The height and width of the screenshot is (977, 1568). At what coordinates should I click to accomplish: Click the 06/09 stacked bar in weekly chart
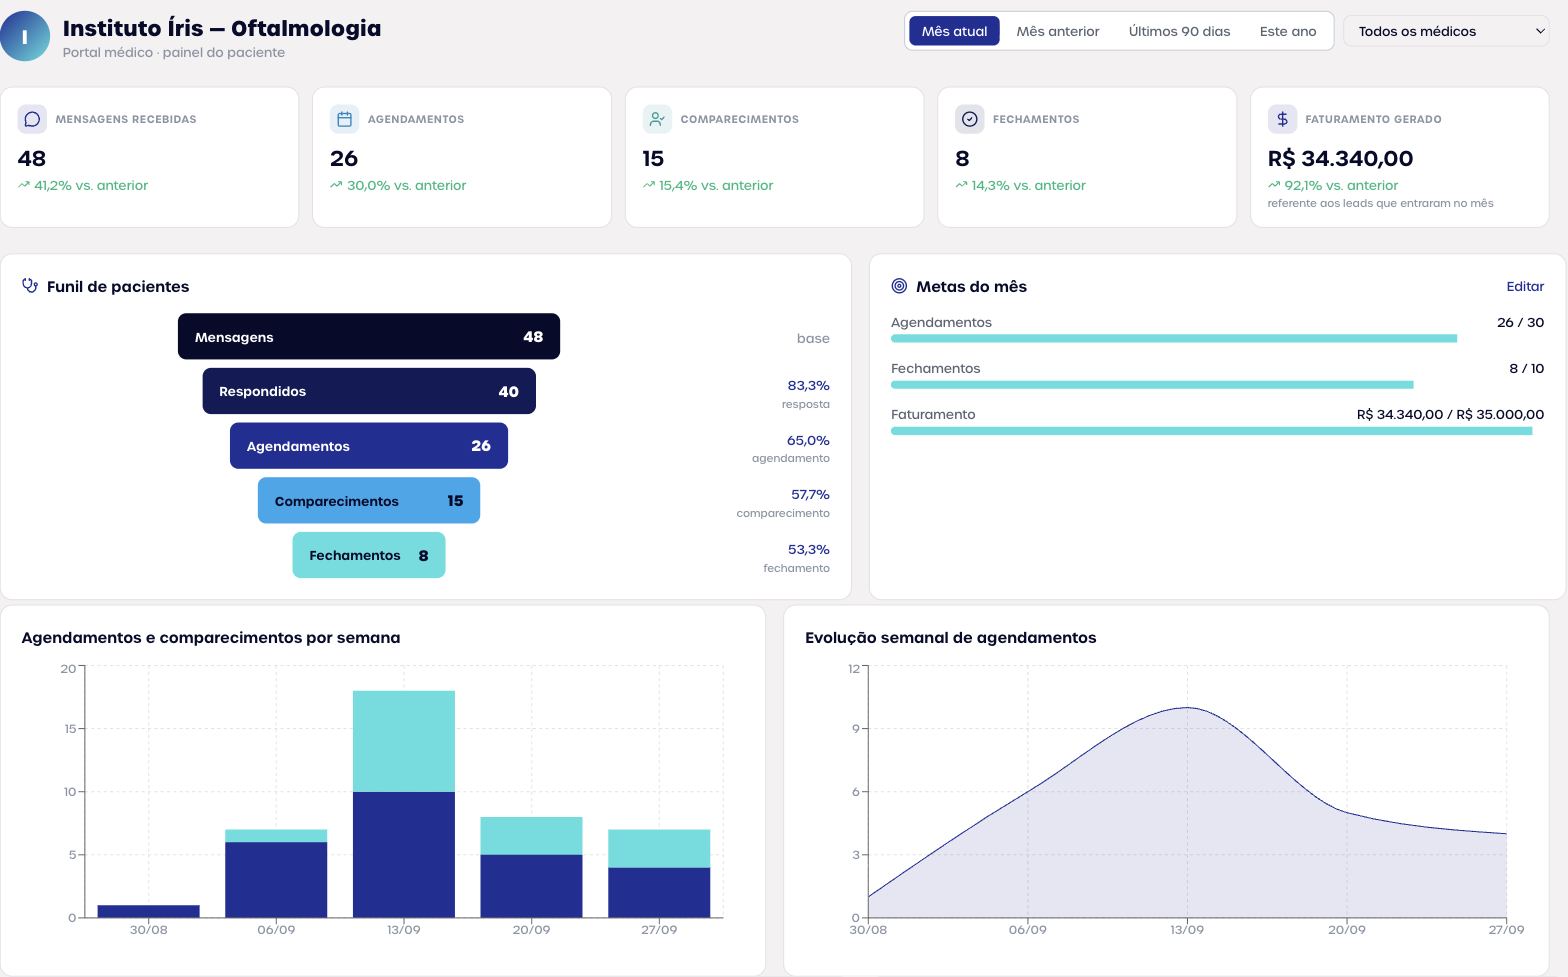(276, 873)
